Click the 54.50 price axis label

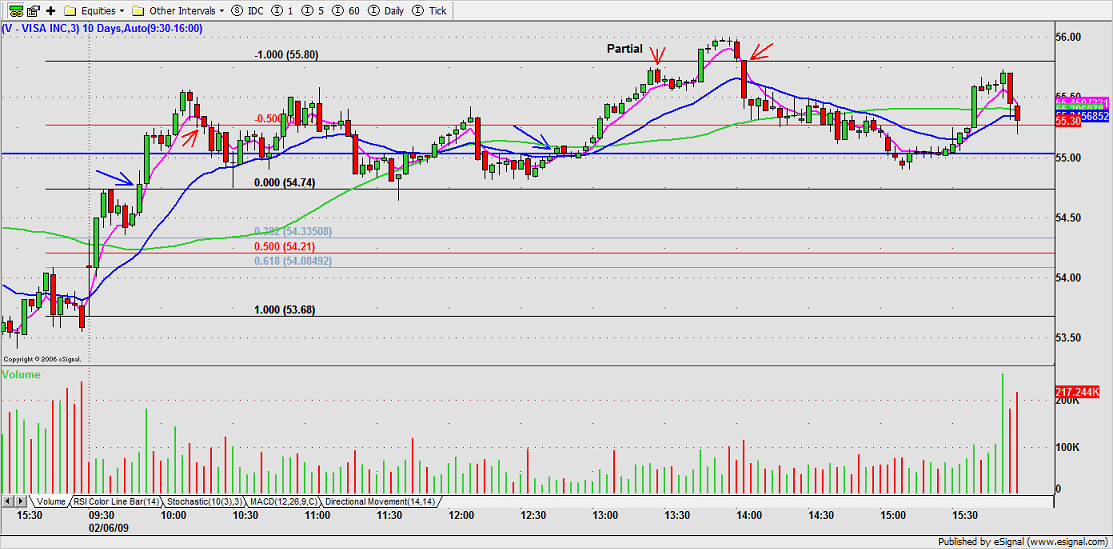pos(1069,217)
